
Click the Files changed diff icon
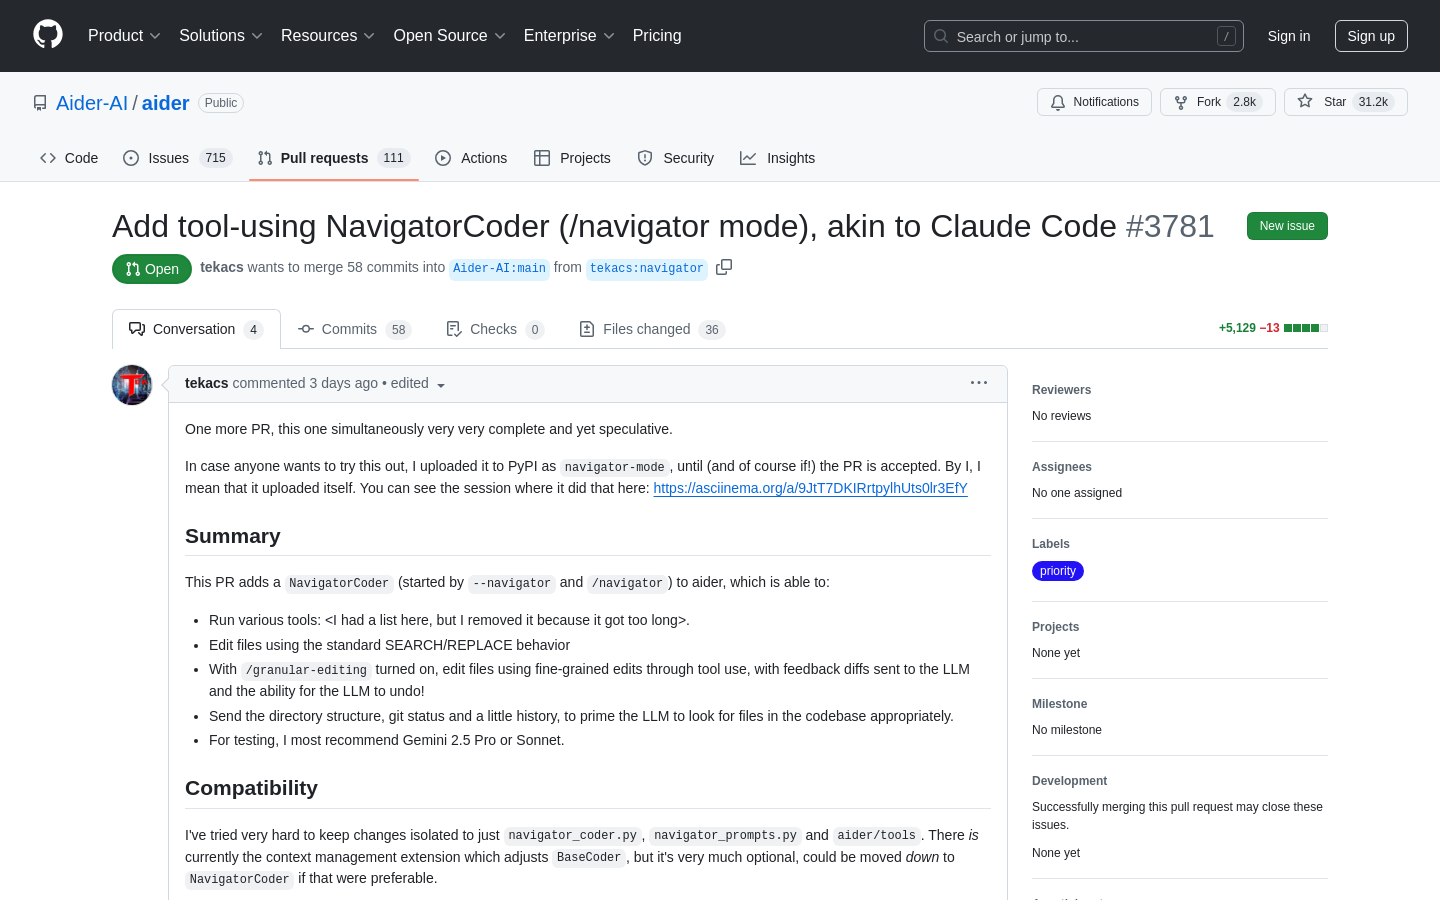click(587, 329)
